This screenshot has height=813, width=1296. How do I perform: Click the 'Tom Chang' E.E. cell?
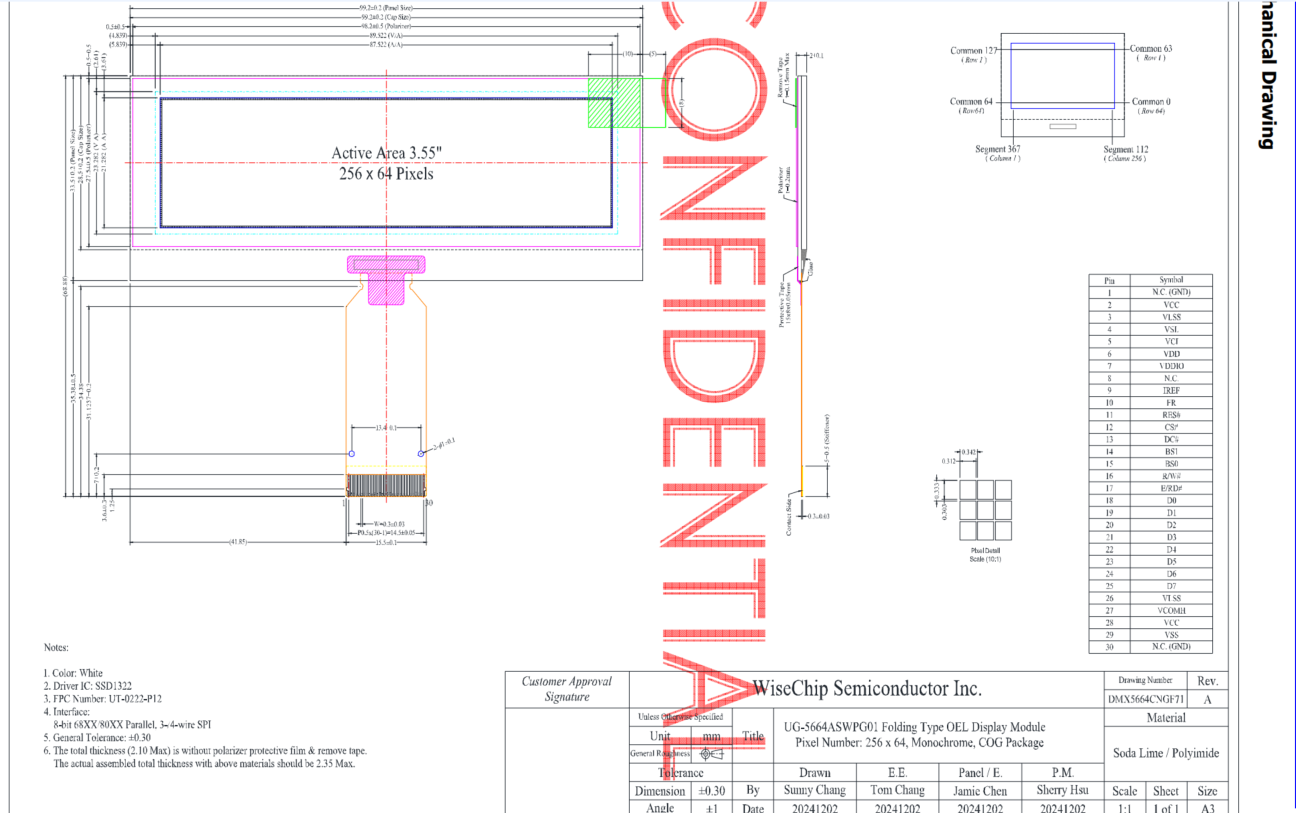[897, 790]
